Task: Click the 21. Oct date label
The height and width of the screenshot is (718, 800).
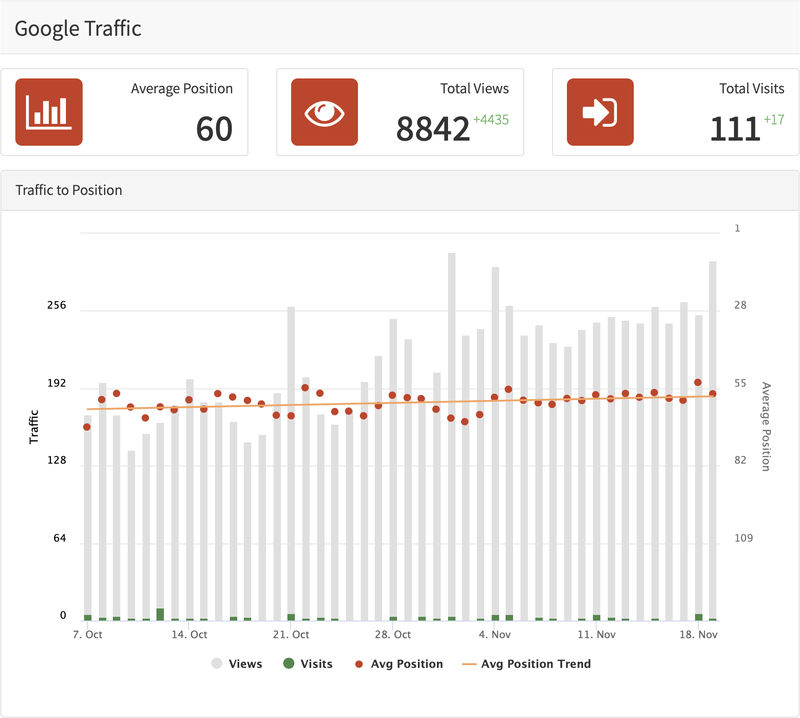Action: (x=291, y=634)
